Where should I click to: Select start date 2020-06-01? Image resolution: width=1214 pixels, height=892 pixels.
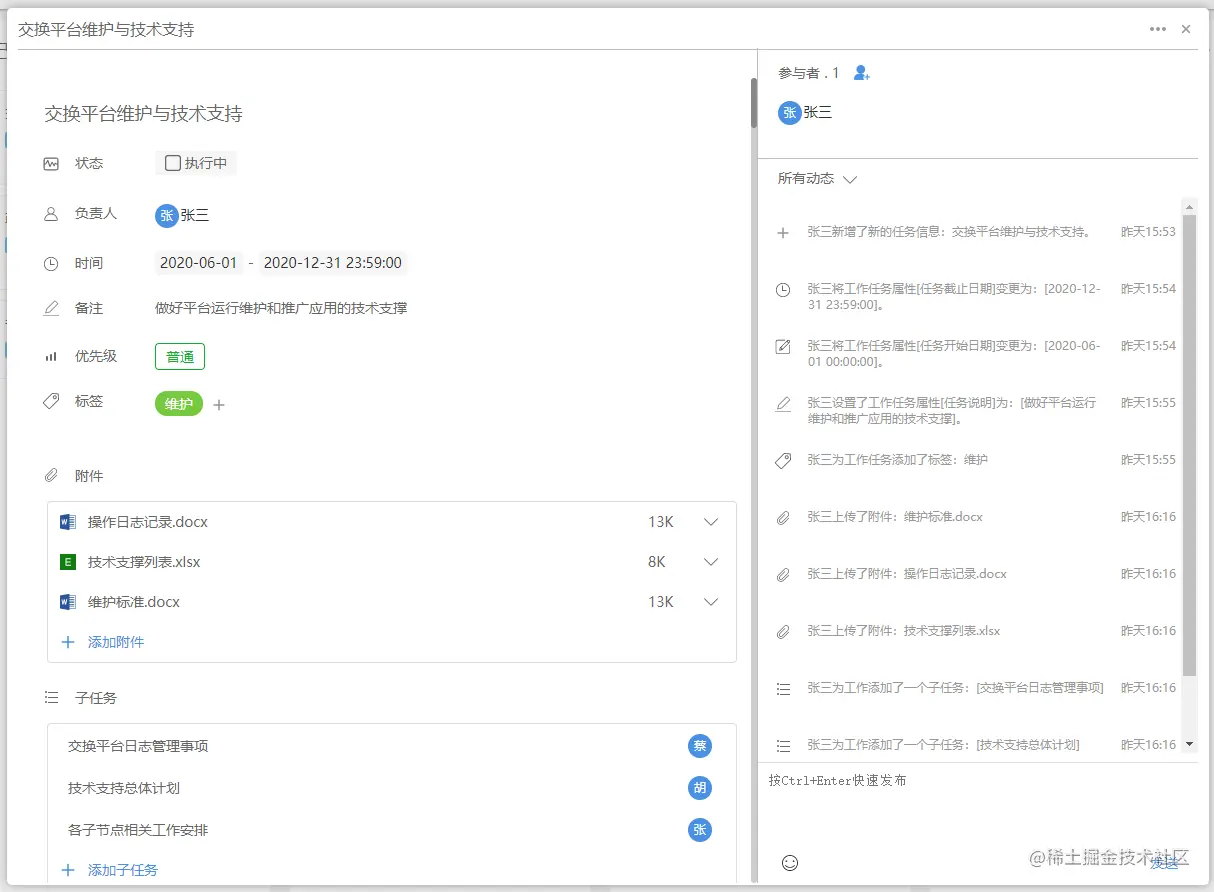[x=199, y=263]
